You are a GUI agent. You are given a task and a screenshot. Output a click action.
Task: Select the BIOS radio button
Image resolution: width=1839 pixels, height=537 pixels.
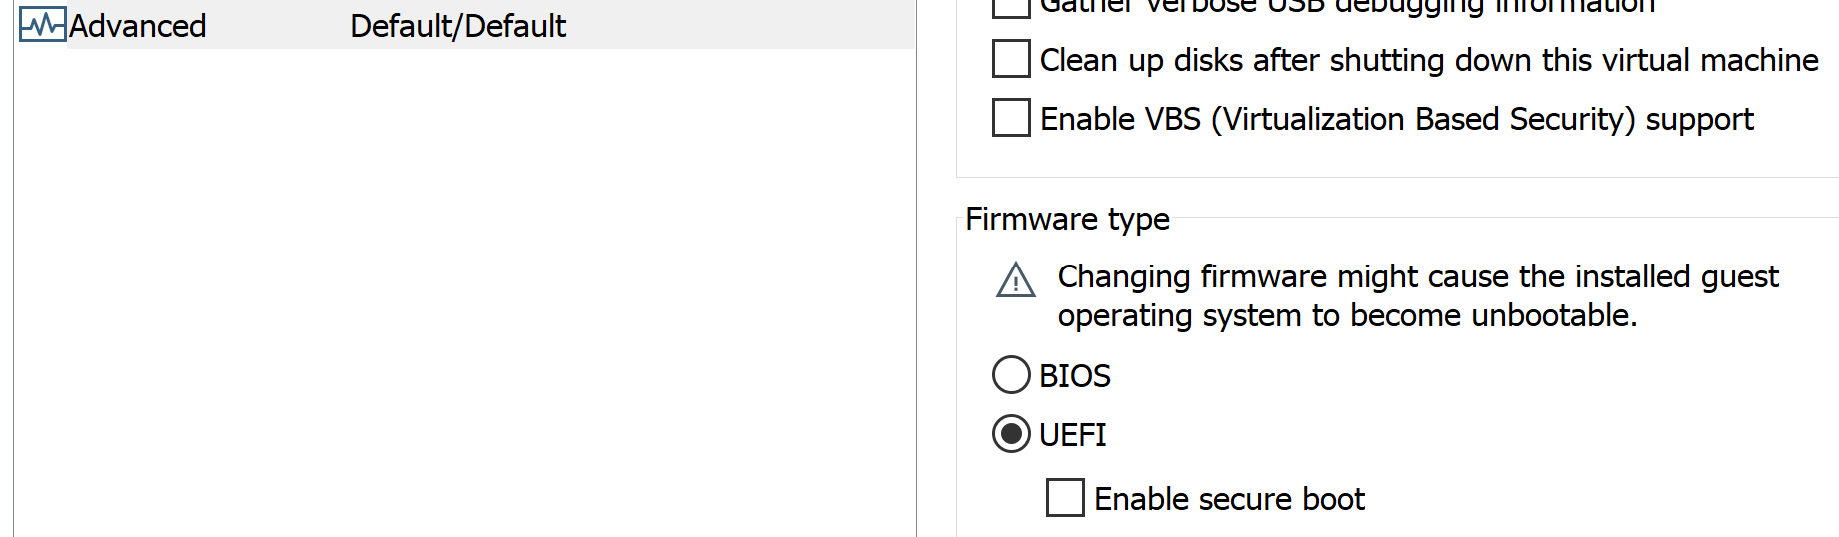pyautogui.click(x=1011, y=375)
